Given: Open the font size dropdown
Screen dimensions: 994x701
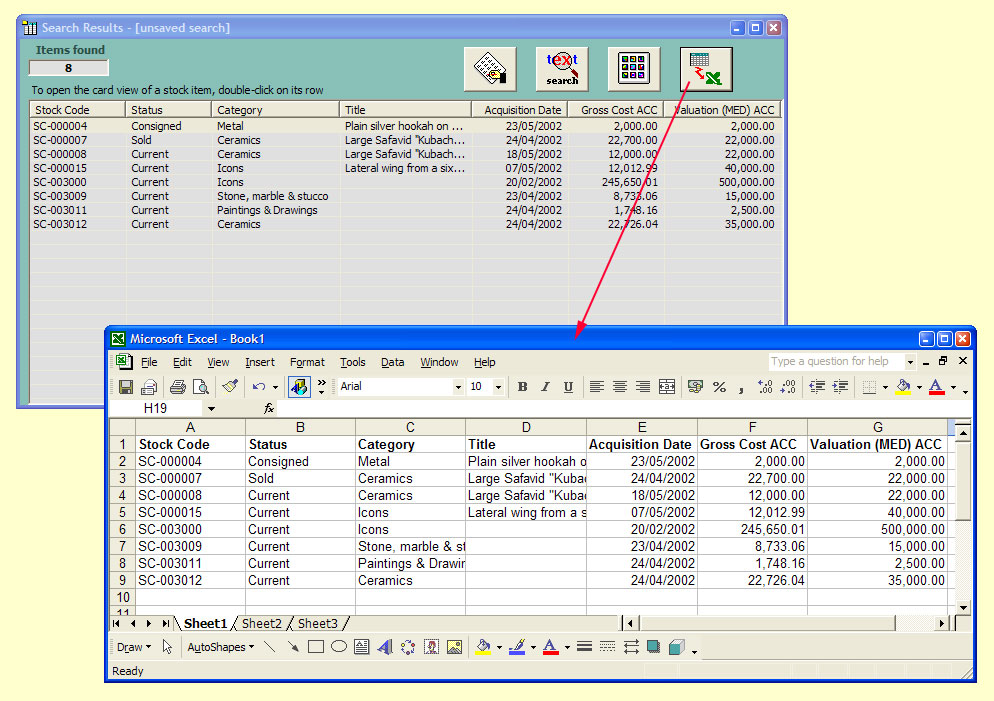Looking at the screenshot, I should coord(498,387).
